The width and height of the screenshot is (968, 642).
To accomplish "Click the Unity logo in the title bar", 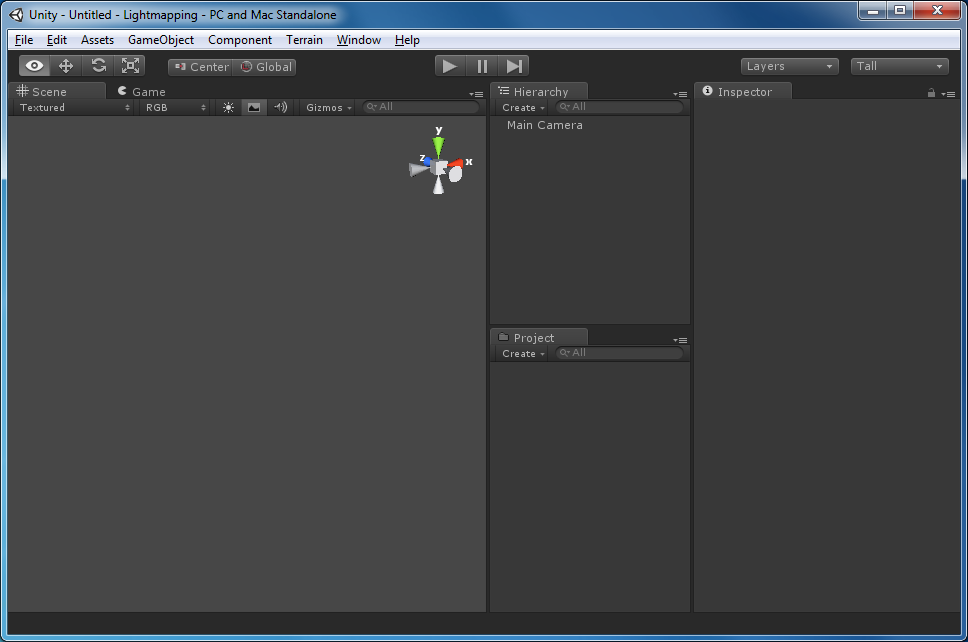I will click(16, 15).
